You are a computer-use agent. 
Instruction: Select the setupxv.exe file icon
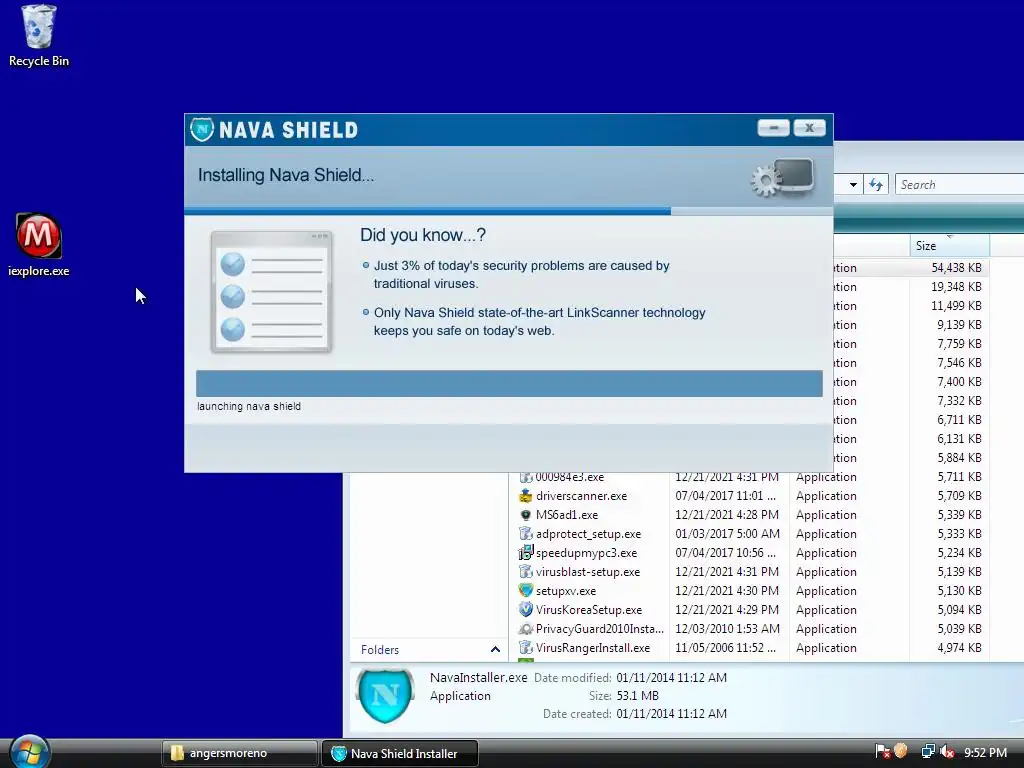tap(526, 590)
